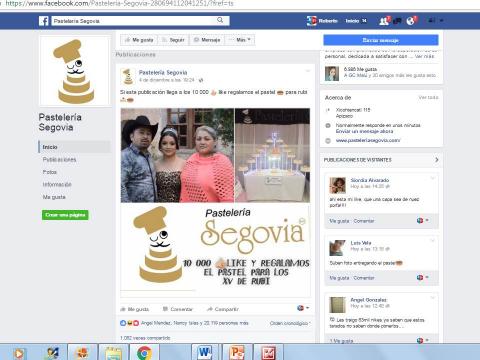The image size is (480, 360).
Task: Click the Facebook logo icon
Action: [x=44, y=21]
